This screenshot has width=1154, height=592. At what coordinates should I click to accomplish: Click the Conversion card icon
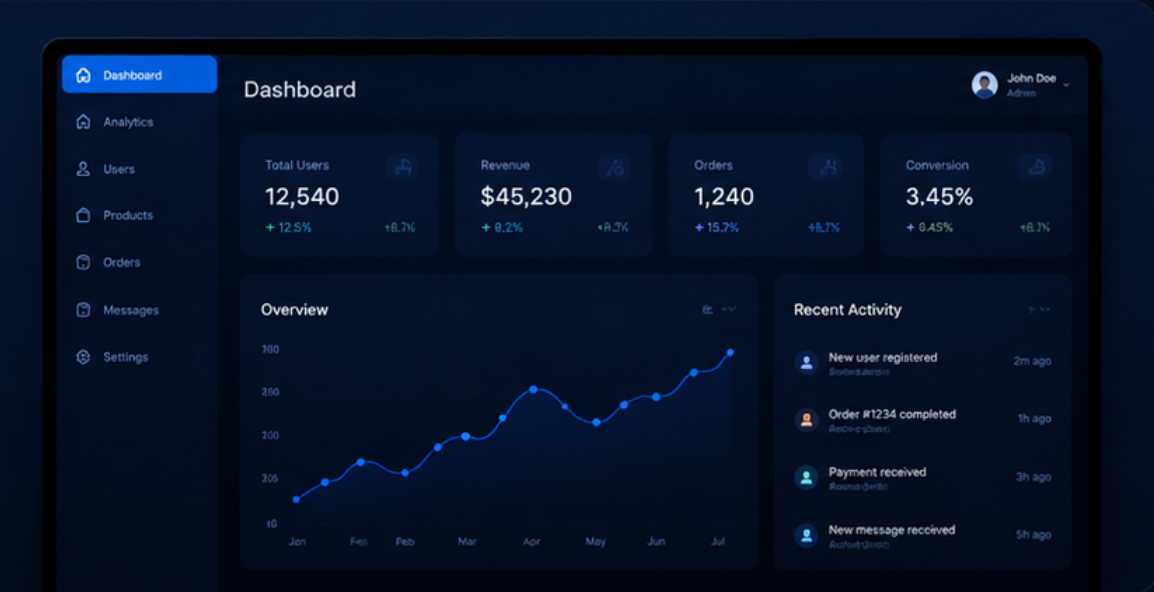1035,167
